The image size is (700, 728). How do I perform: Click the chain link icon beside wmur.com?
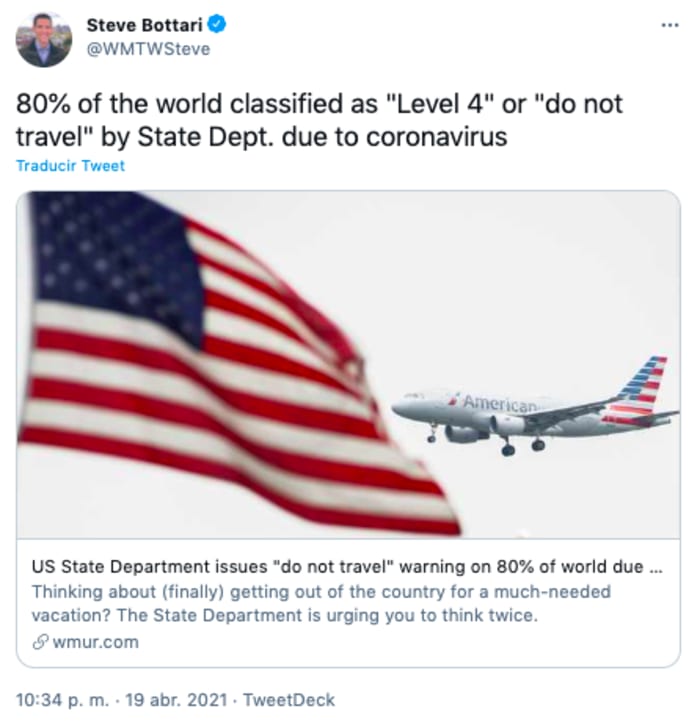tap(39, 641)
